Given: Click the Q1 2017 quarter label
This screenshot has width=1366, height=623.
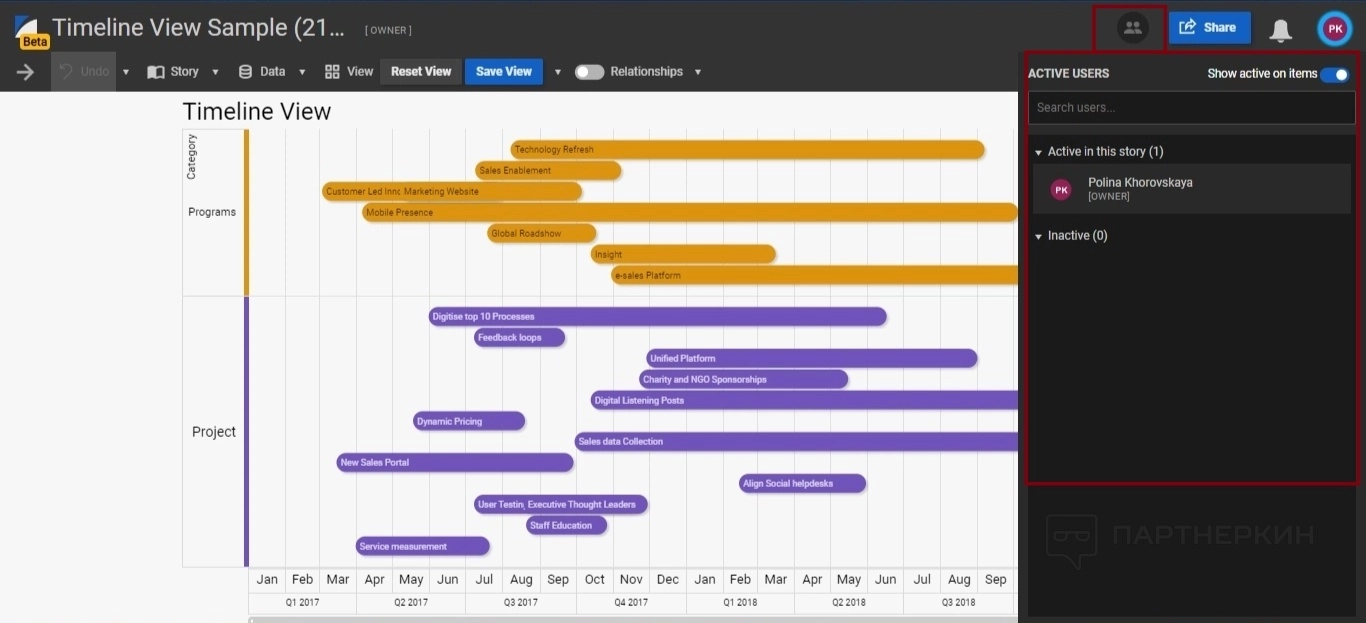Looking at the screenshot, I should pyautogui.click(x=303, y=603).
